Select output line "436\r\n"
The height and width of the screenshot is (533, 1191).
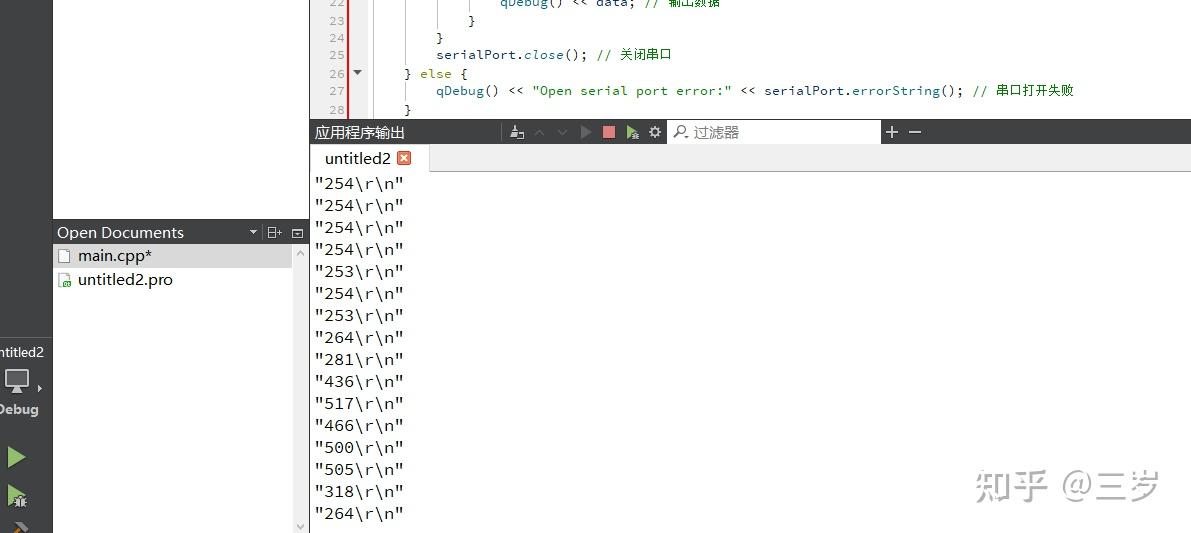pyautogui.click(x=359, y=381)
